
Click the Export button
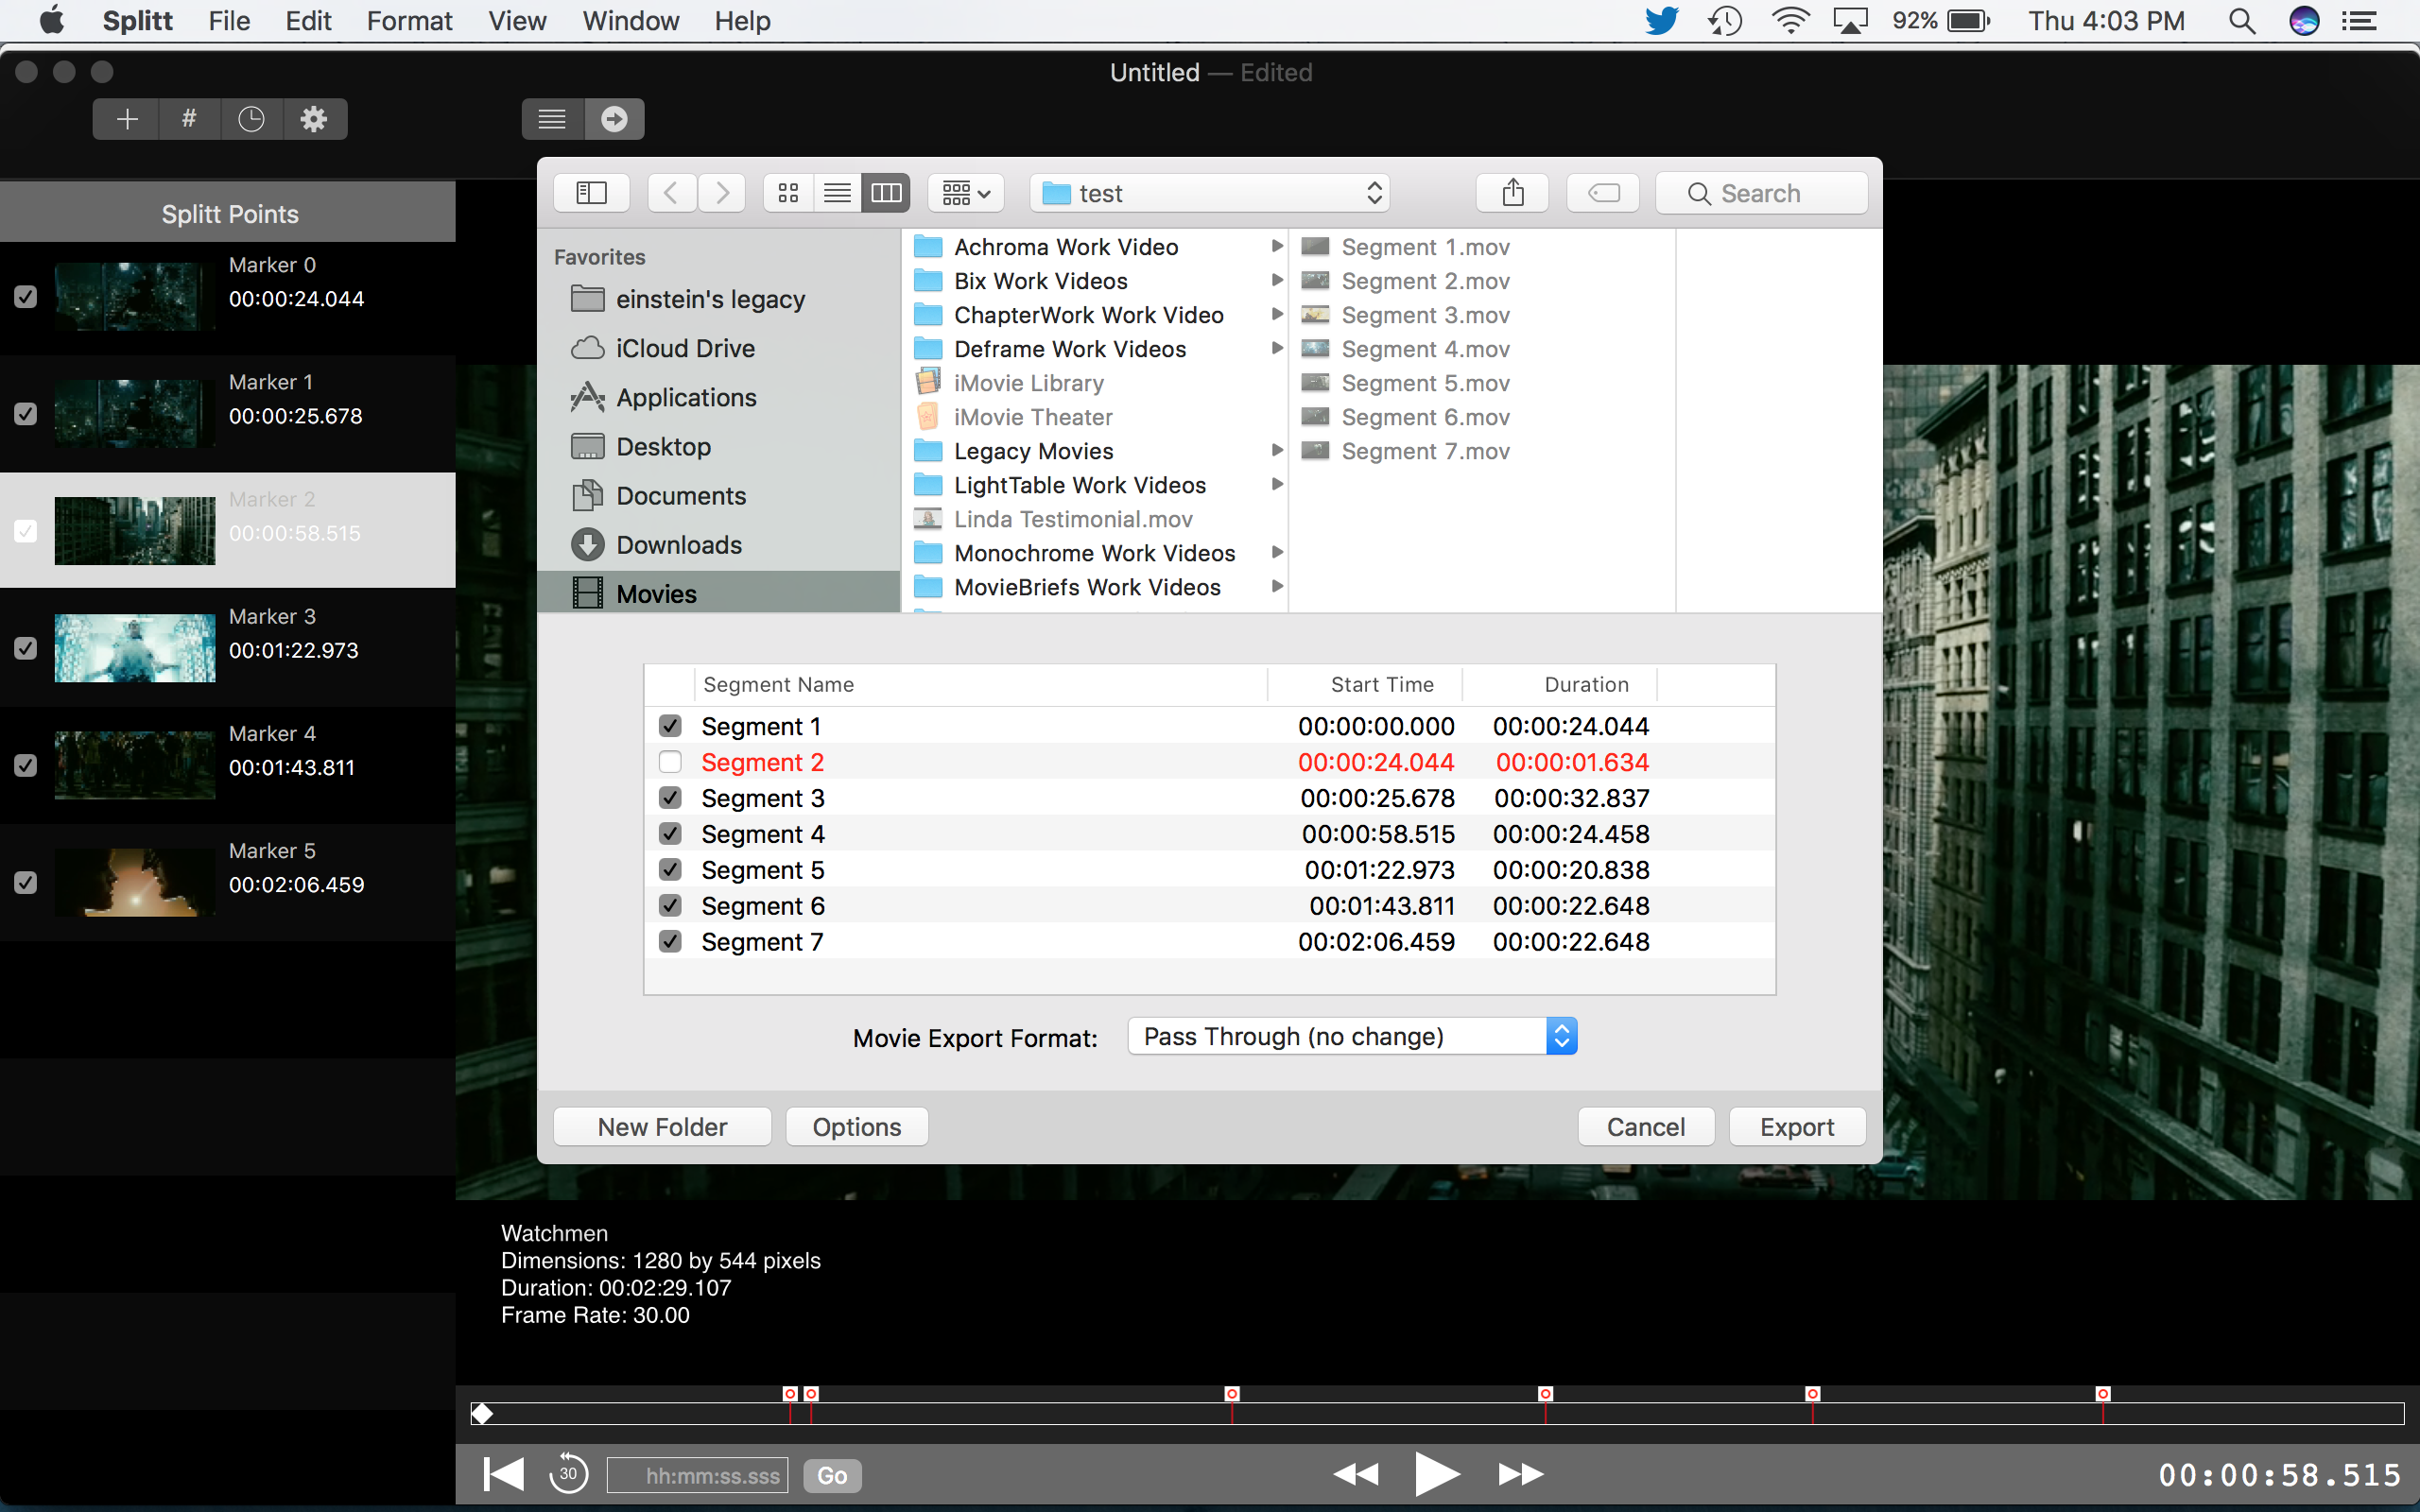coord(1797,1127)
